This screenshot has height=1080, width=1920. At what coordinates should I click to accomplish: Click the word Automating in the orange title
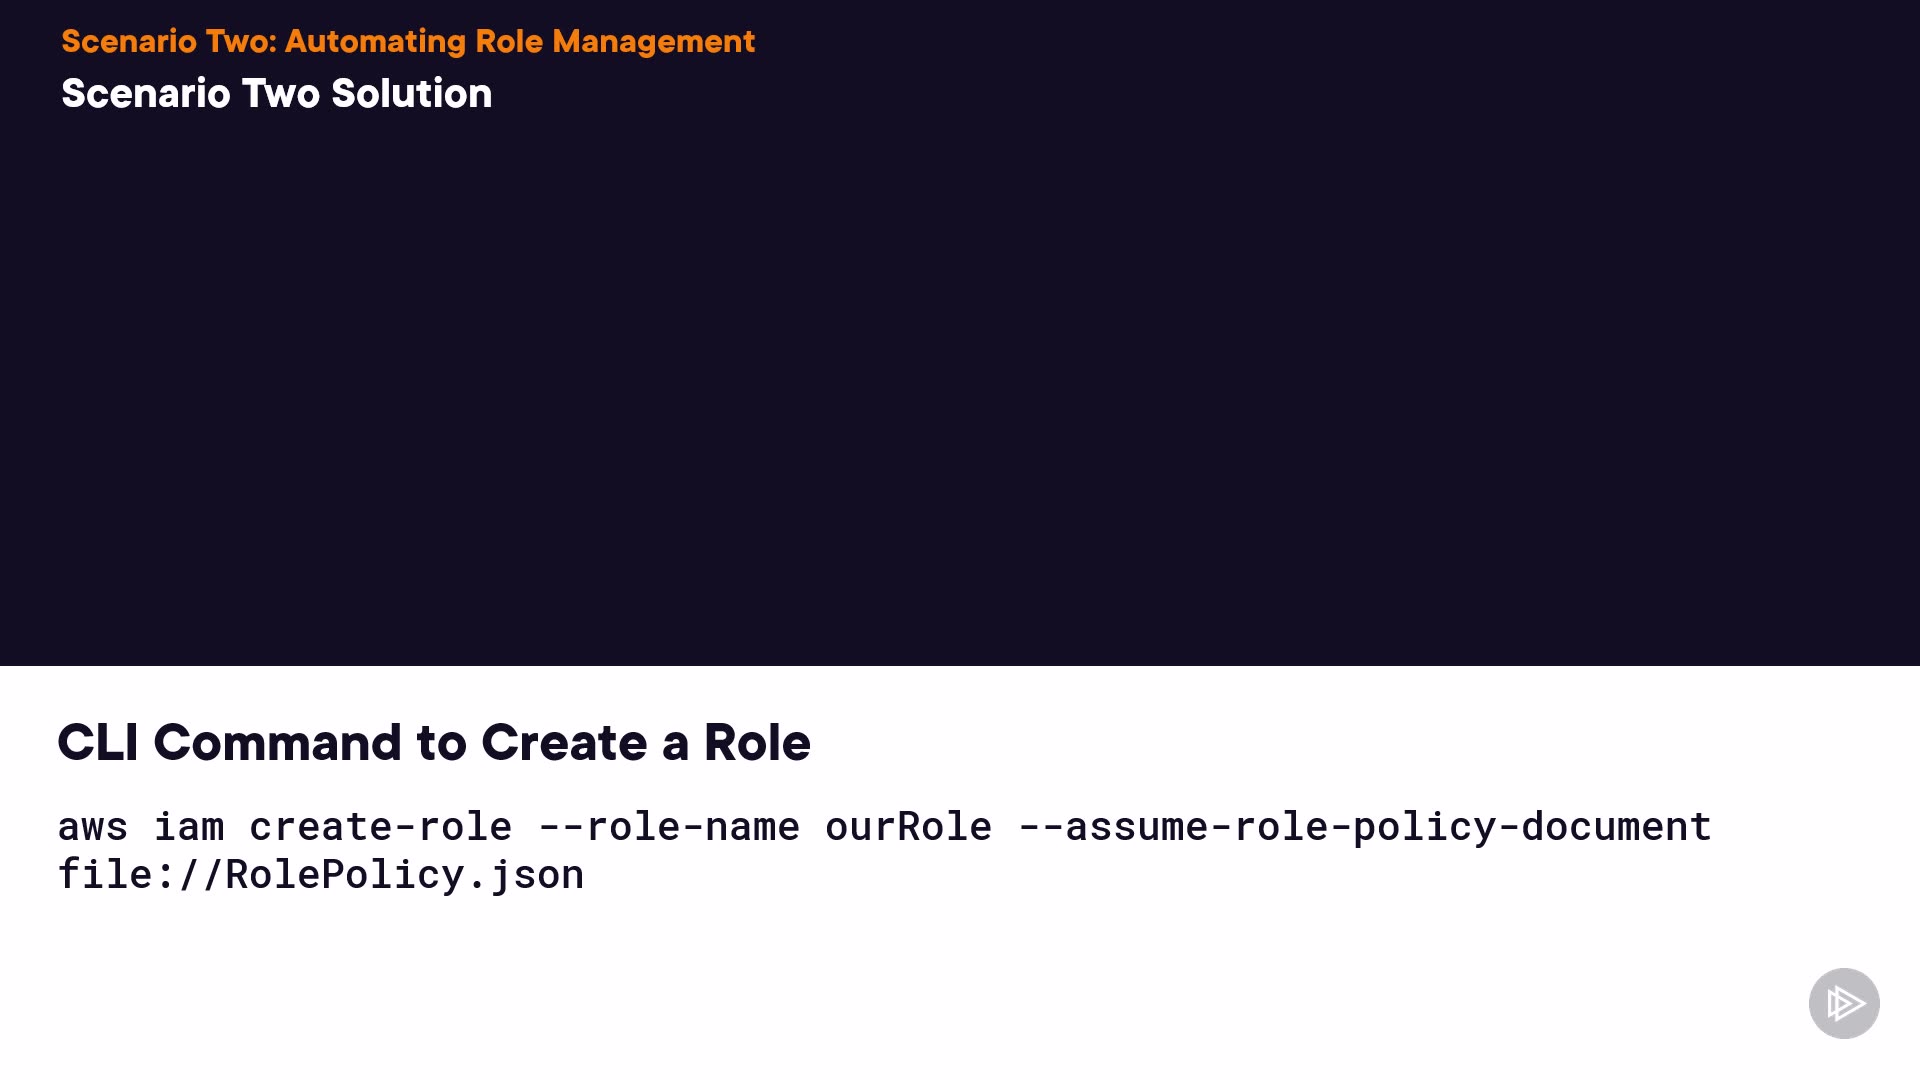375,41
